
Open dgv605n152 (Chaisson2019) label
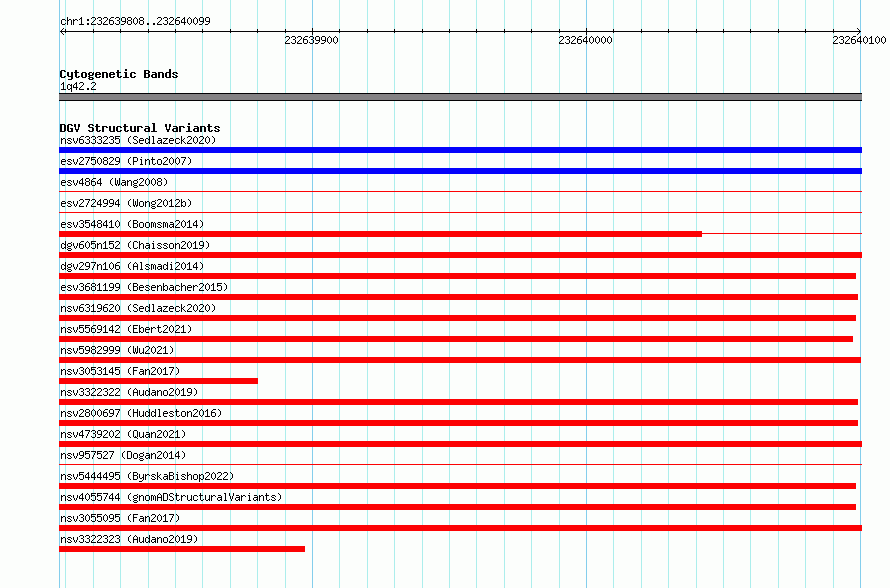[135, 245]
